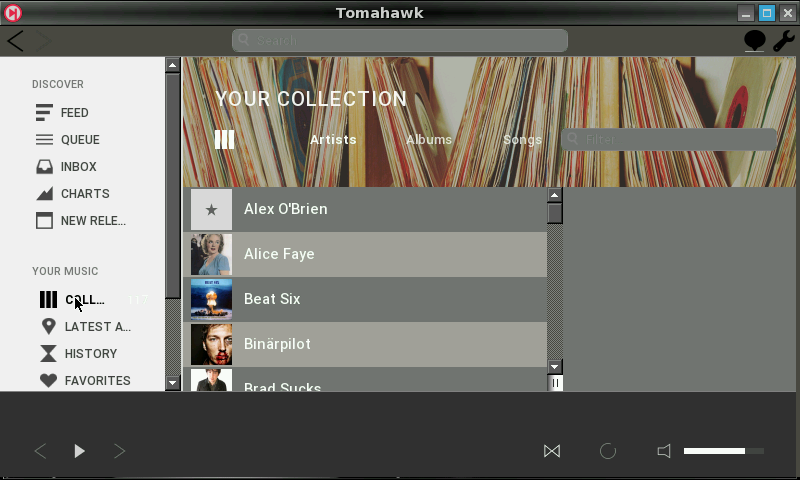Click sidebar scrollbar up arrow
Screen dimensions: 800x480
172,65
